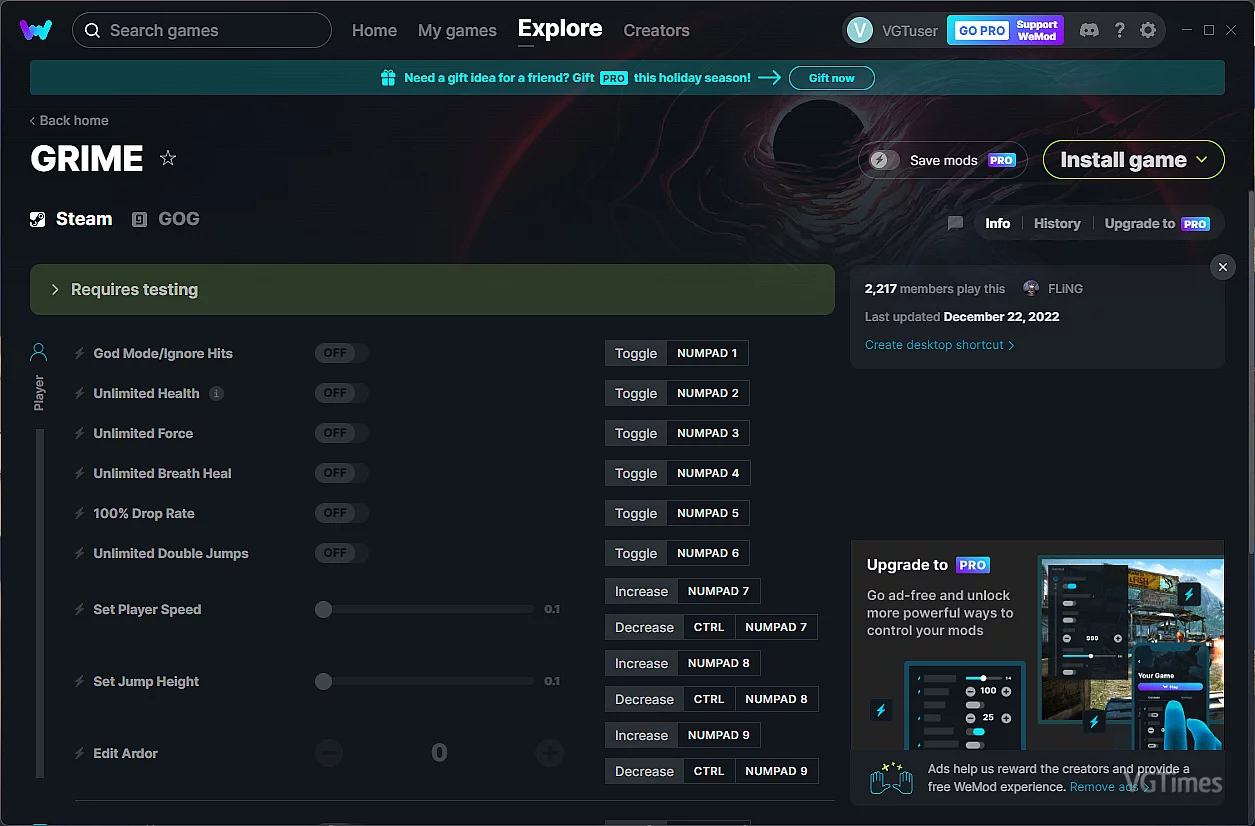Open the Install game dropdown
This screenshot has height=826, width=1255.
(1133, 160)
